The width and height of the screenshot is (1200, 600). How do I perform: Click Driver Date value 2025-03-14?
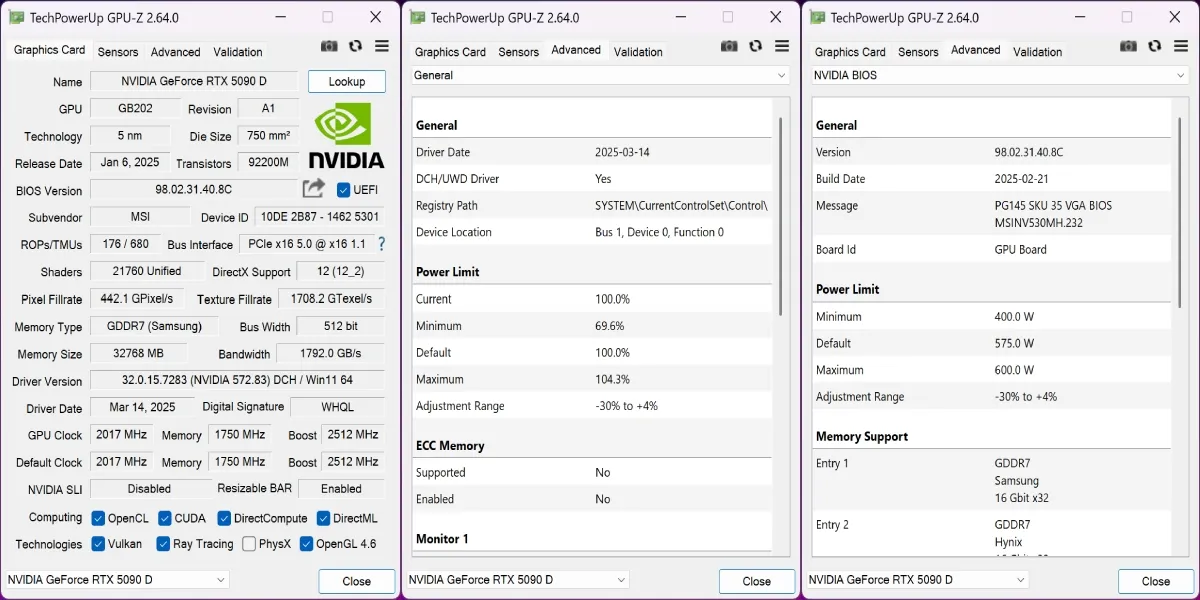pos(623,152)
